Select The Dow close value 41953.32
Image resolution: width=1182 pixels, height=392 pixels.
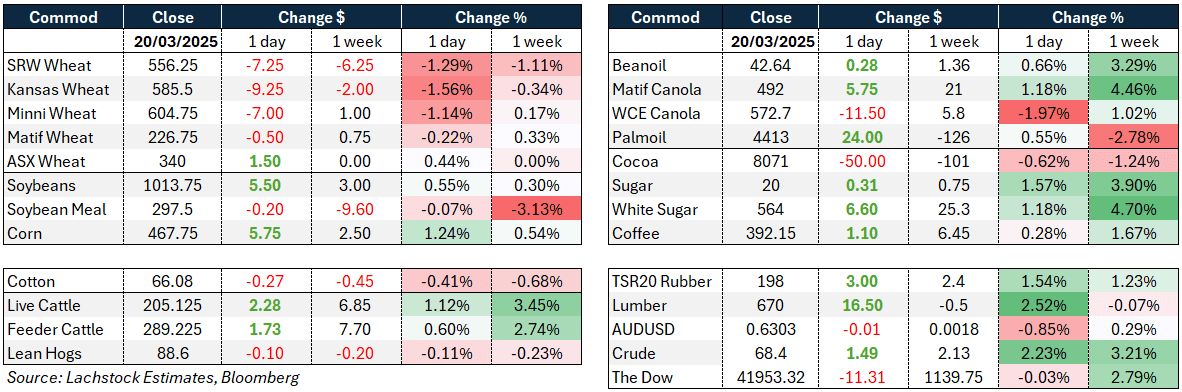[x=772, y=377]
